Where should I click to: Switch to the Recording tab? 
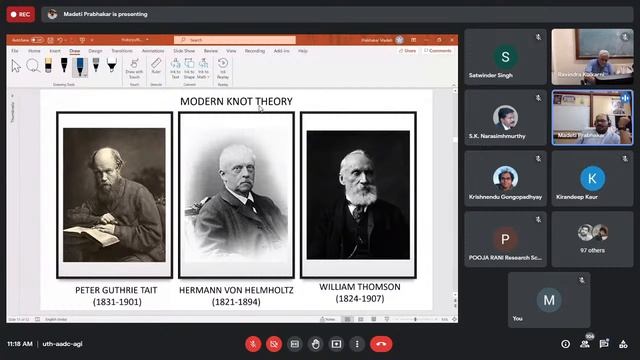click(x=255, y=51)
